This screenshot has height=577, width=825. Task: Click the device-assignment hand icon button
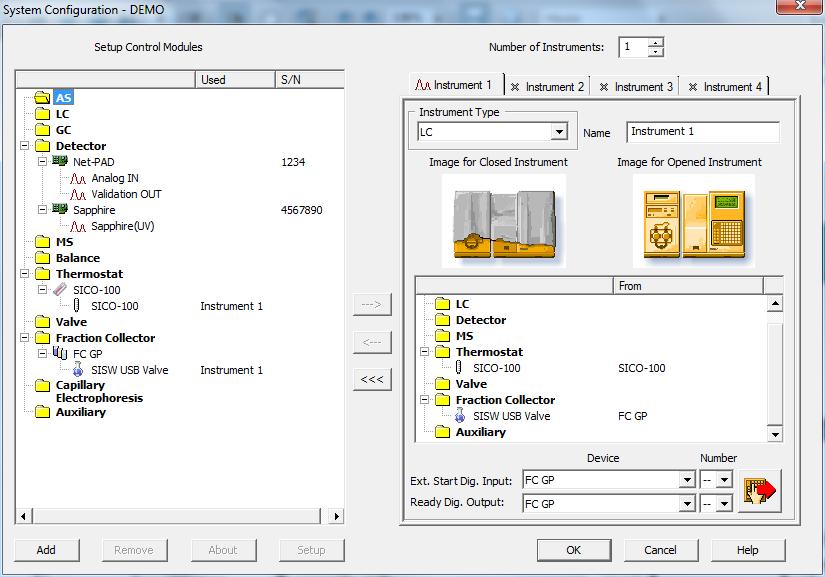760,491
